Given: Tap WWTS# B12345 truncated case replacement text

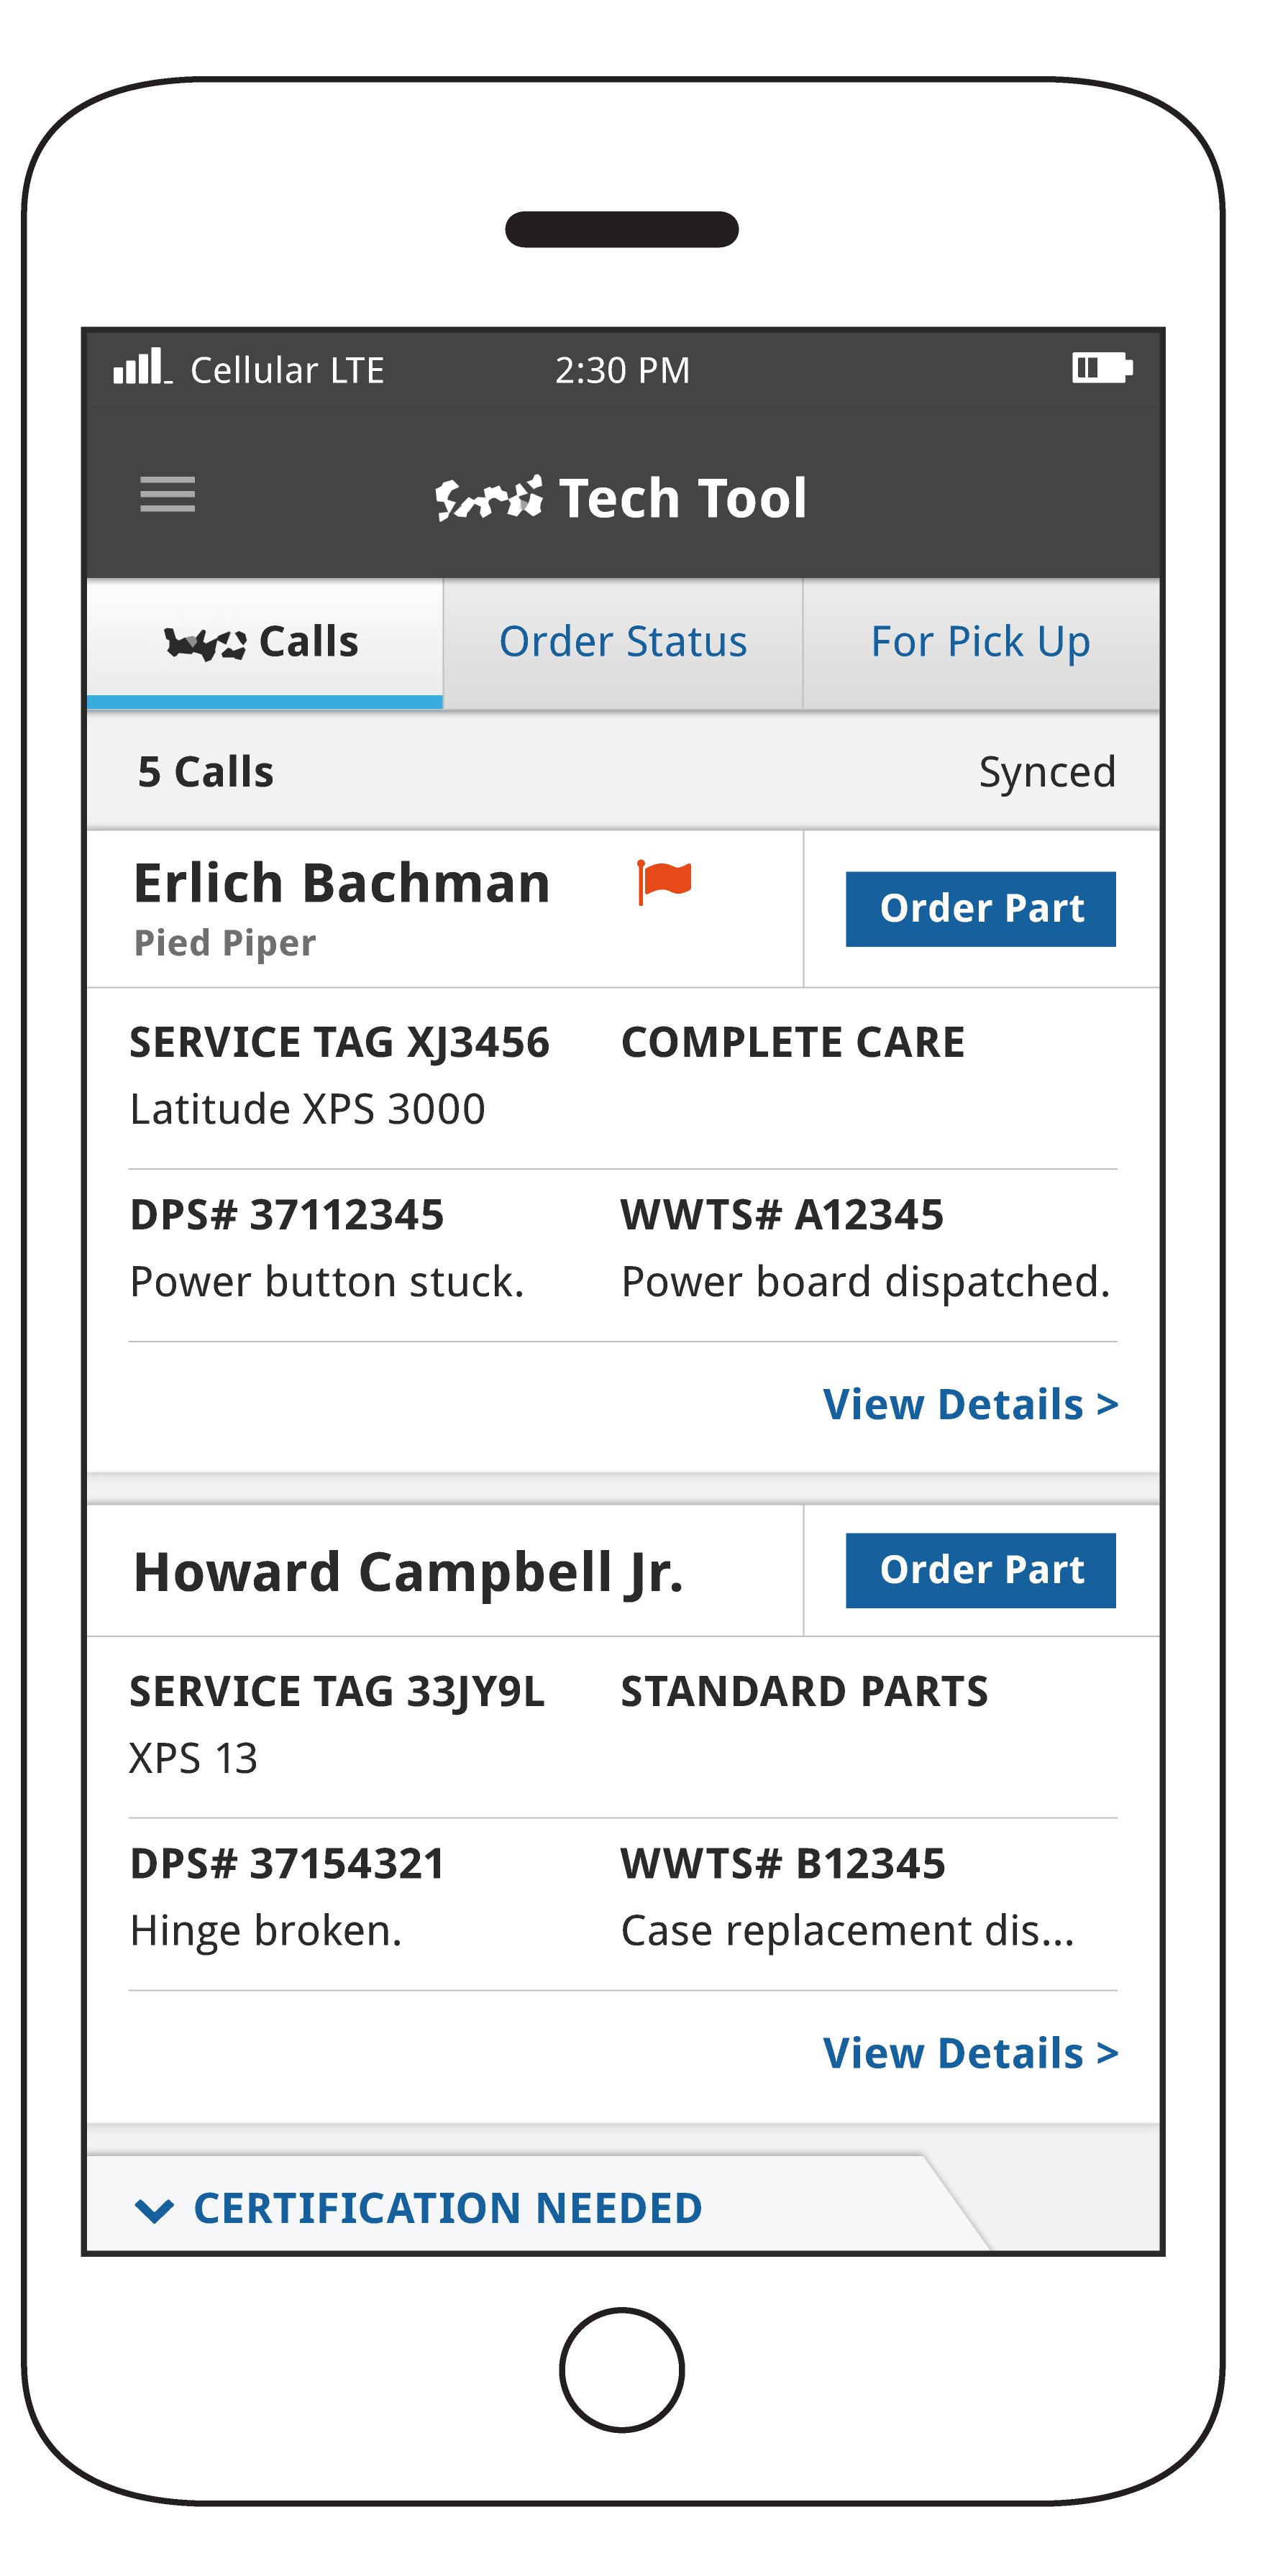Looking at the screenshot, I should click(x=848, y=1931).
